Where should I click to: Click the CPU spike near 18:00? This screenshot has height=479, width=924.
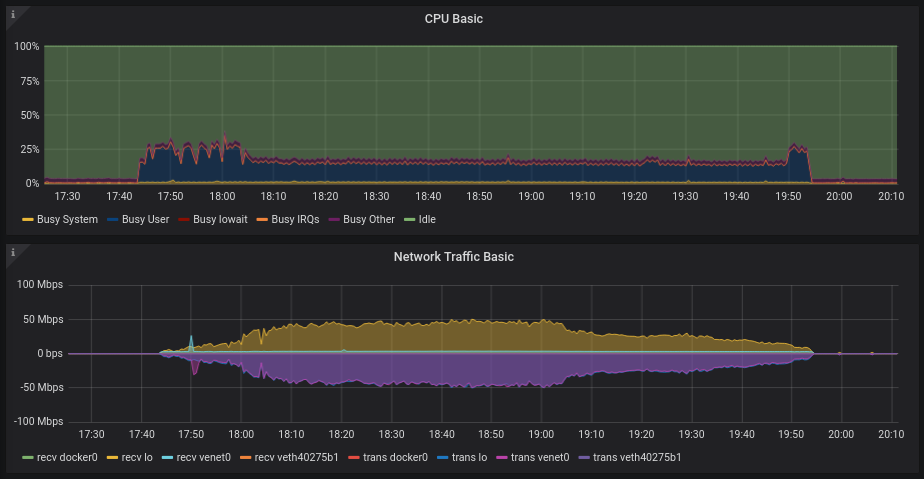[x=224, y=136]
